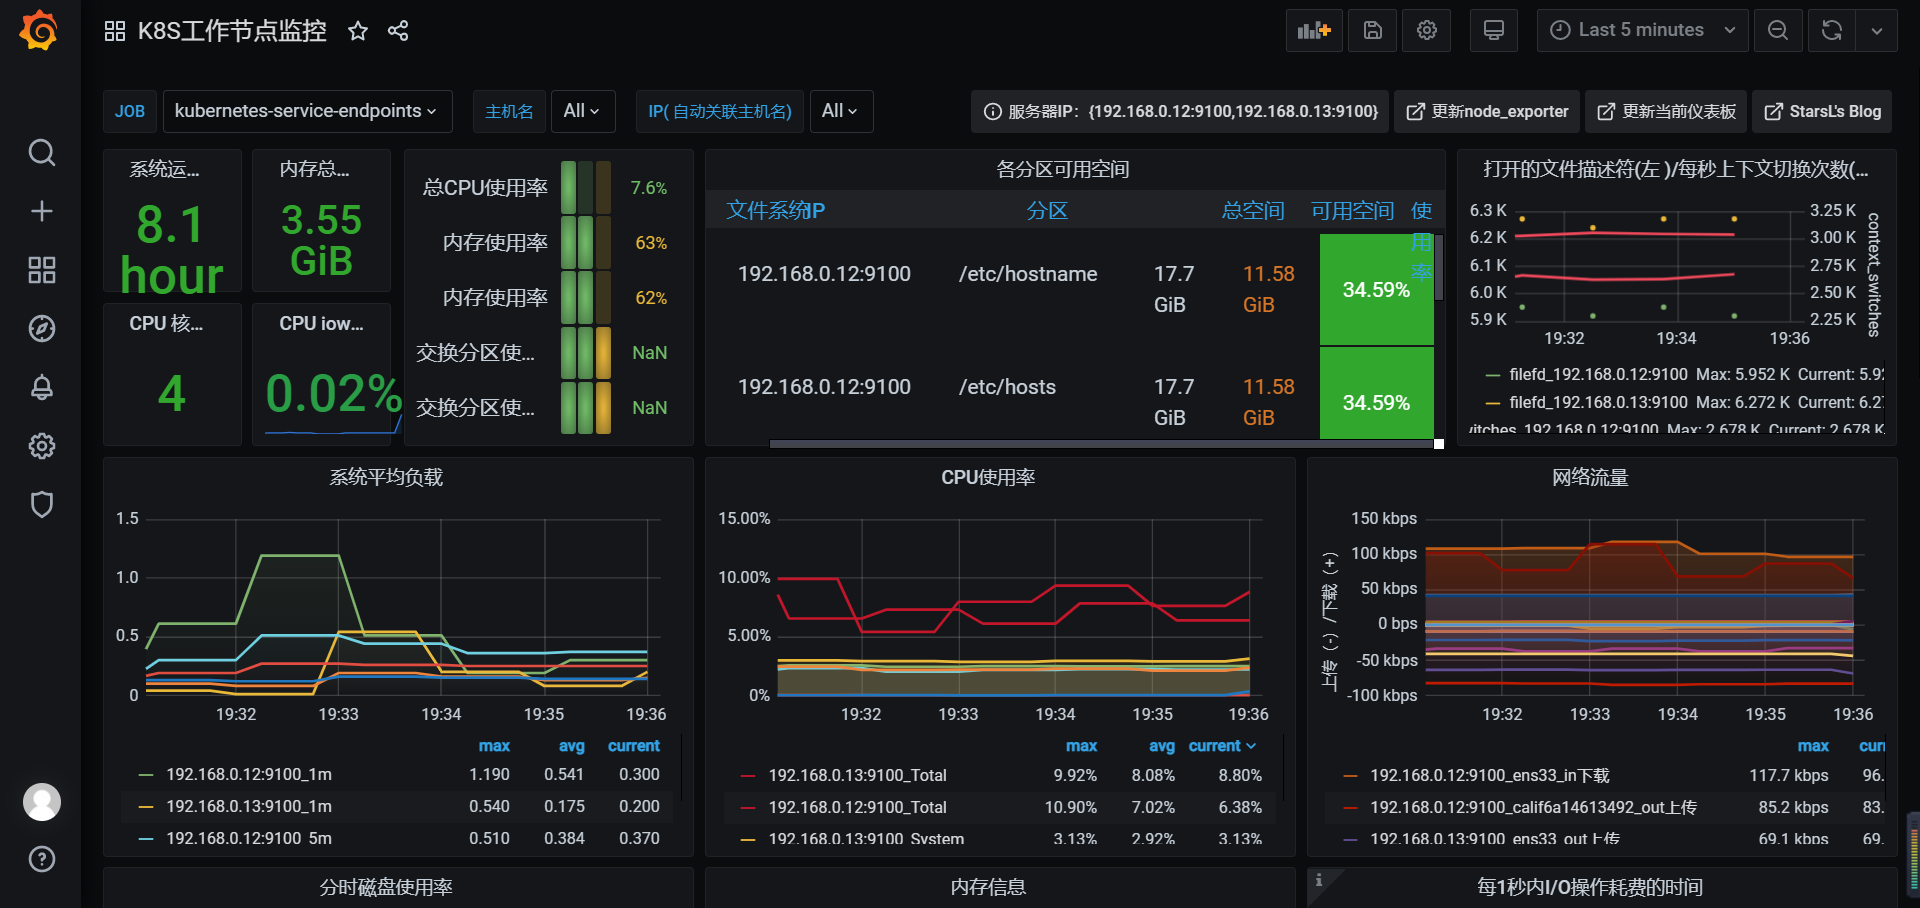Open the kubernetes-service-endpoints JOB dropdown

click(306, 111)
